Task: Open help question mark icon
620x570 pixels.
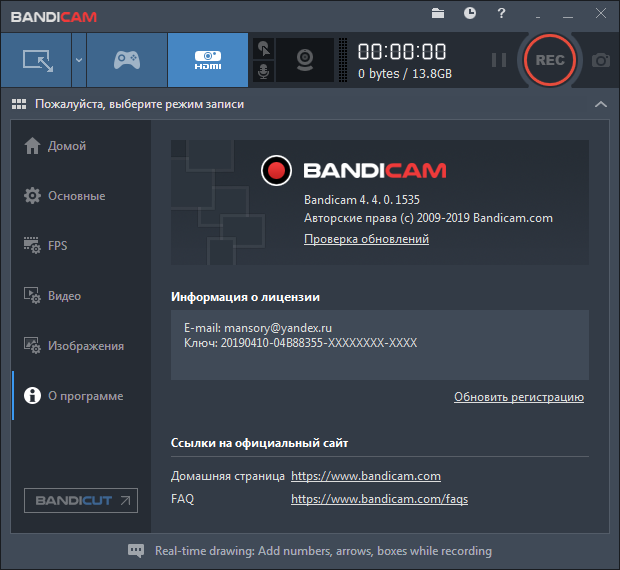Action: [501, 13]
